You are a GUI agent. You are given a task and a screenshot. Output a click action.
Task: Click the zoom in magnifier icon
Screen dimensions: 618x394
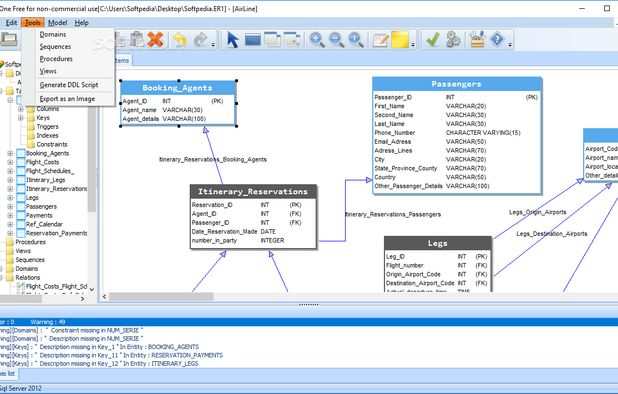coord(317,40)
